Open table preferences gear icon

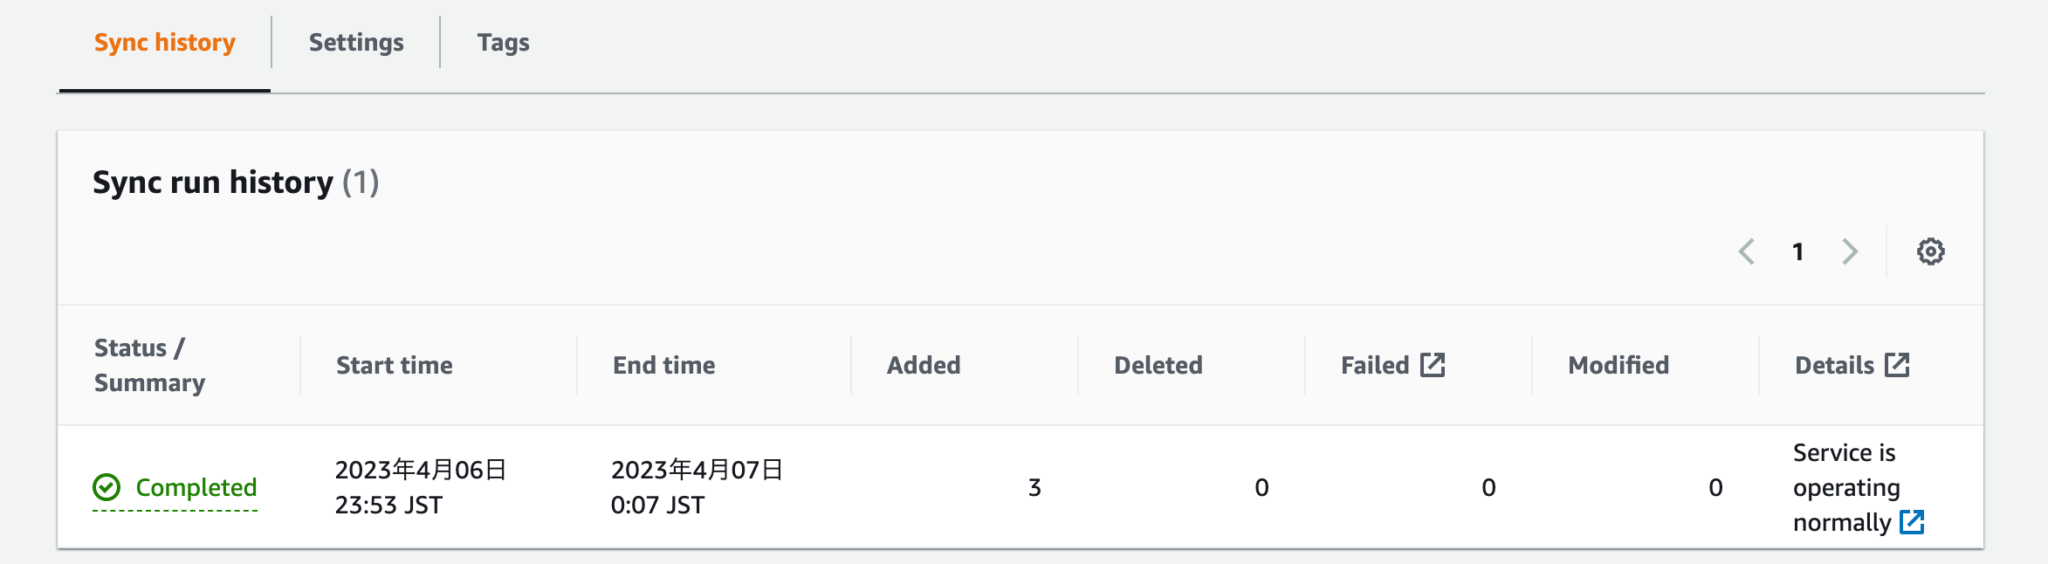1930,251
